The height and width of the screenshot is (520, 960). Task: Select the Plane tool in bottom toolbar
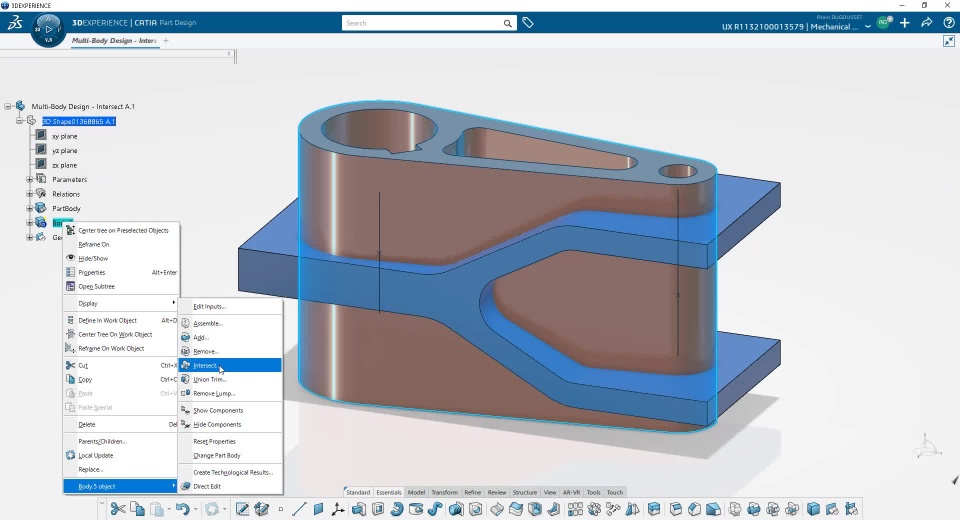318,509
